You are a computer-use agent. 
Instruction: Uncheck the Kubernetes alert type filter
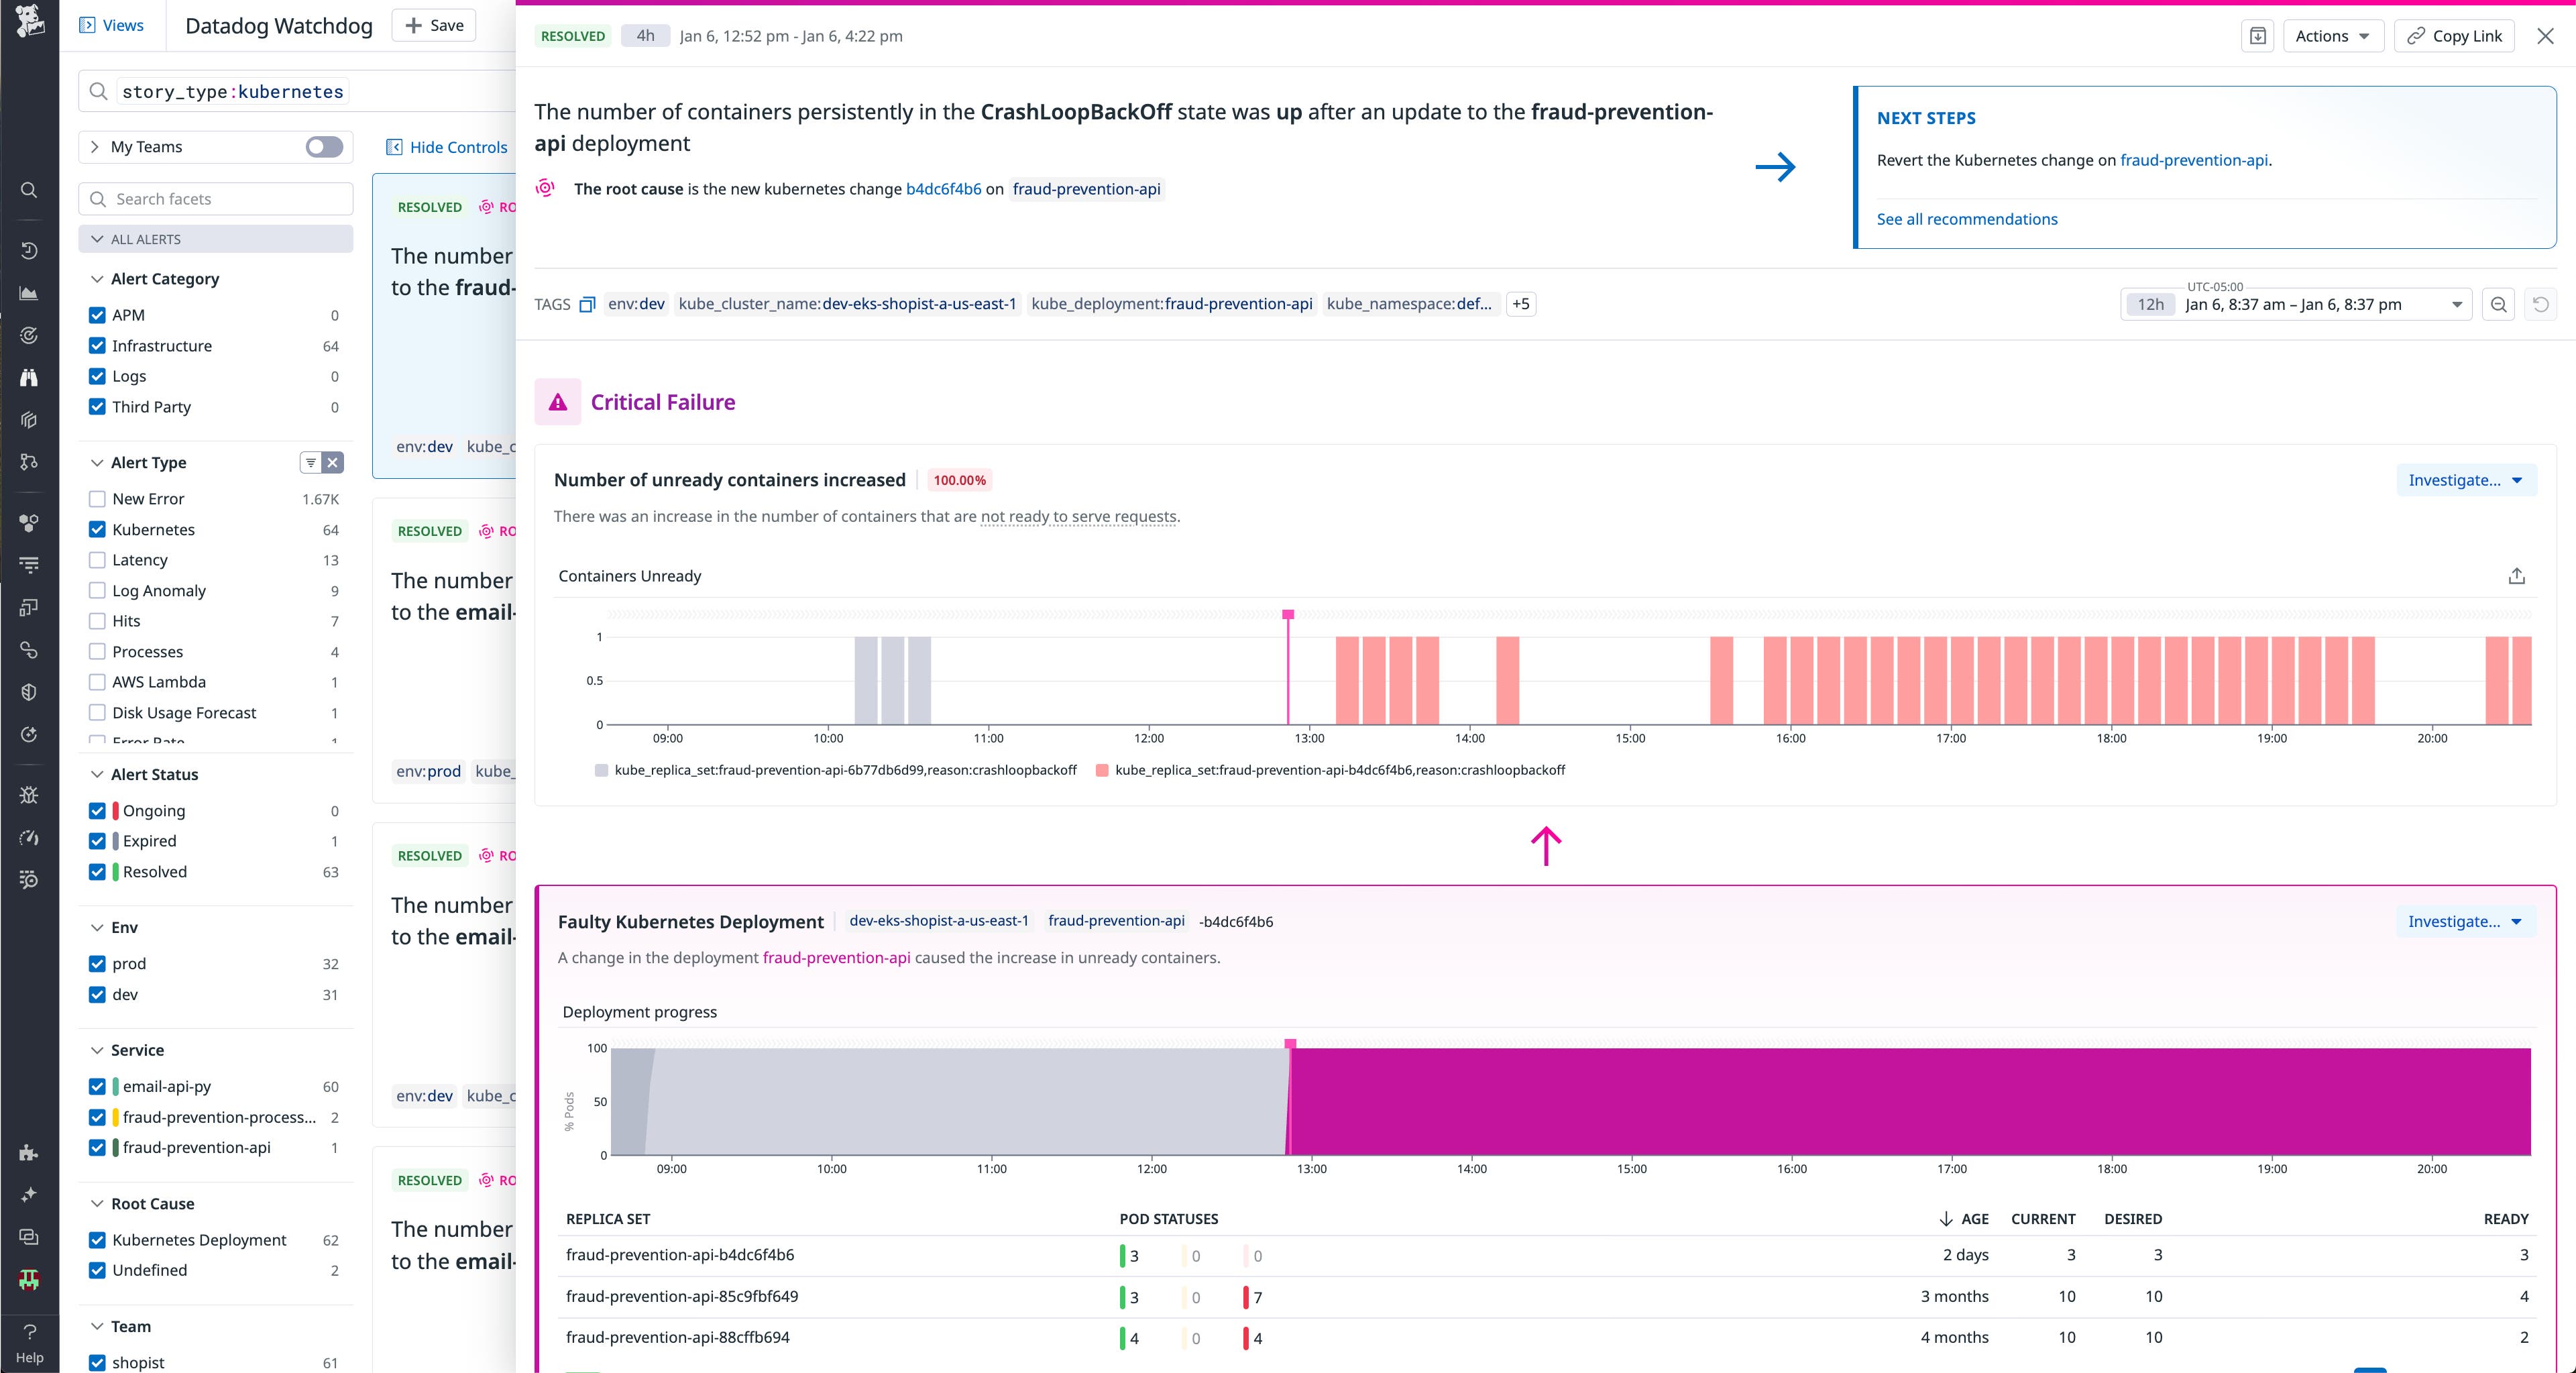97,529
